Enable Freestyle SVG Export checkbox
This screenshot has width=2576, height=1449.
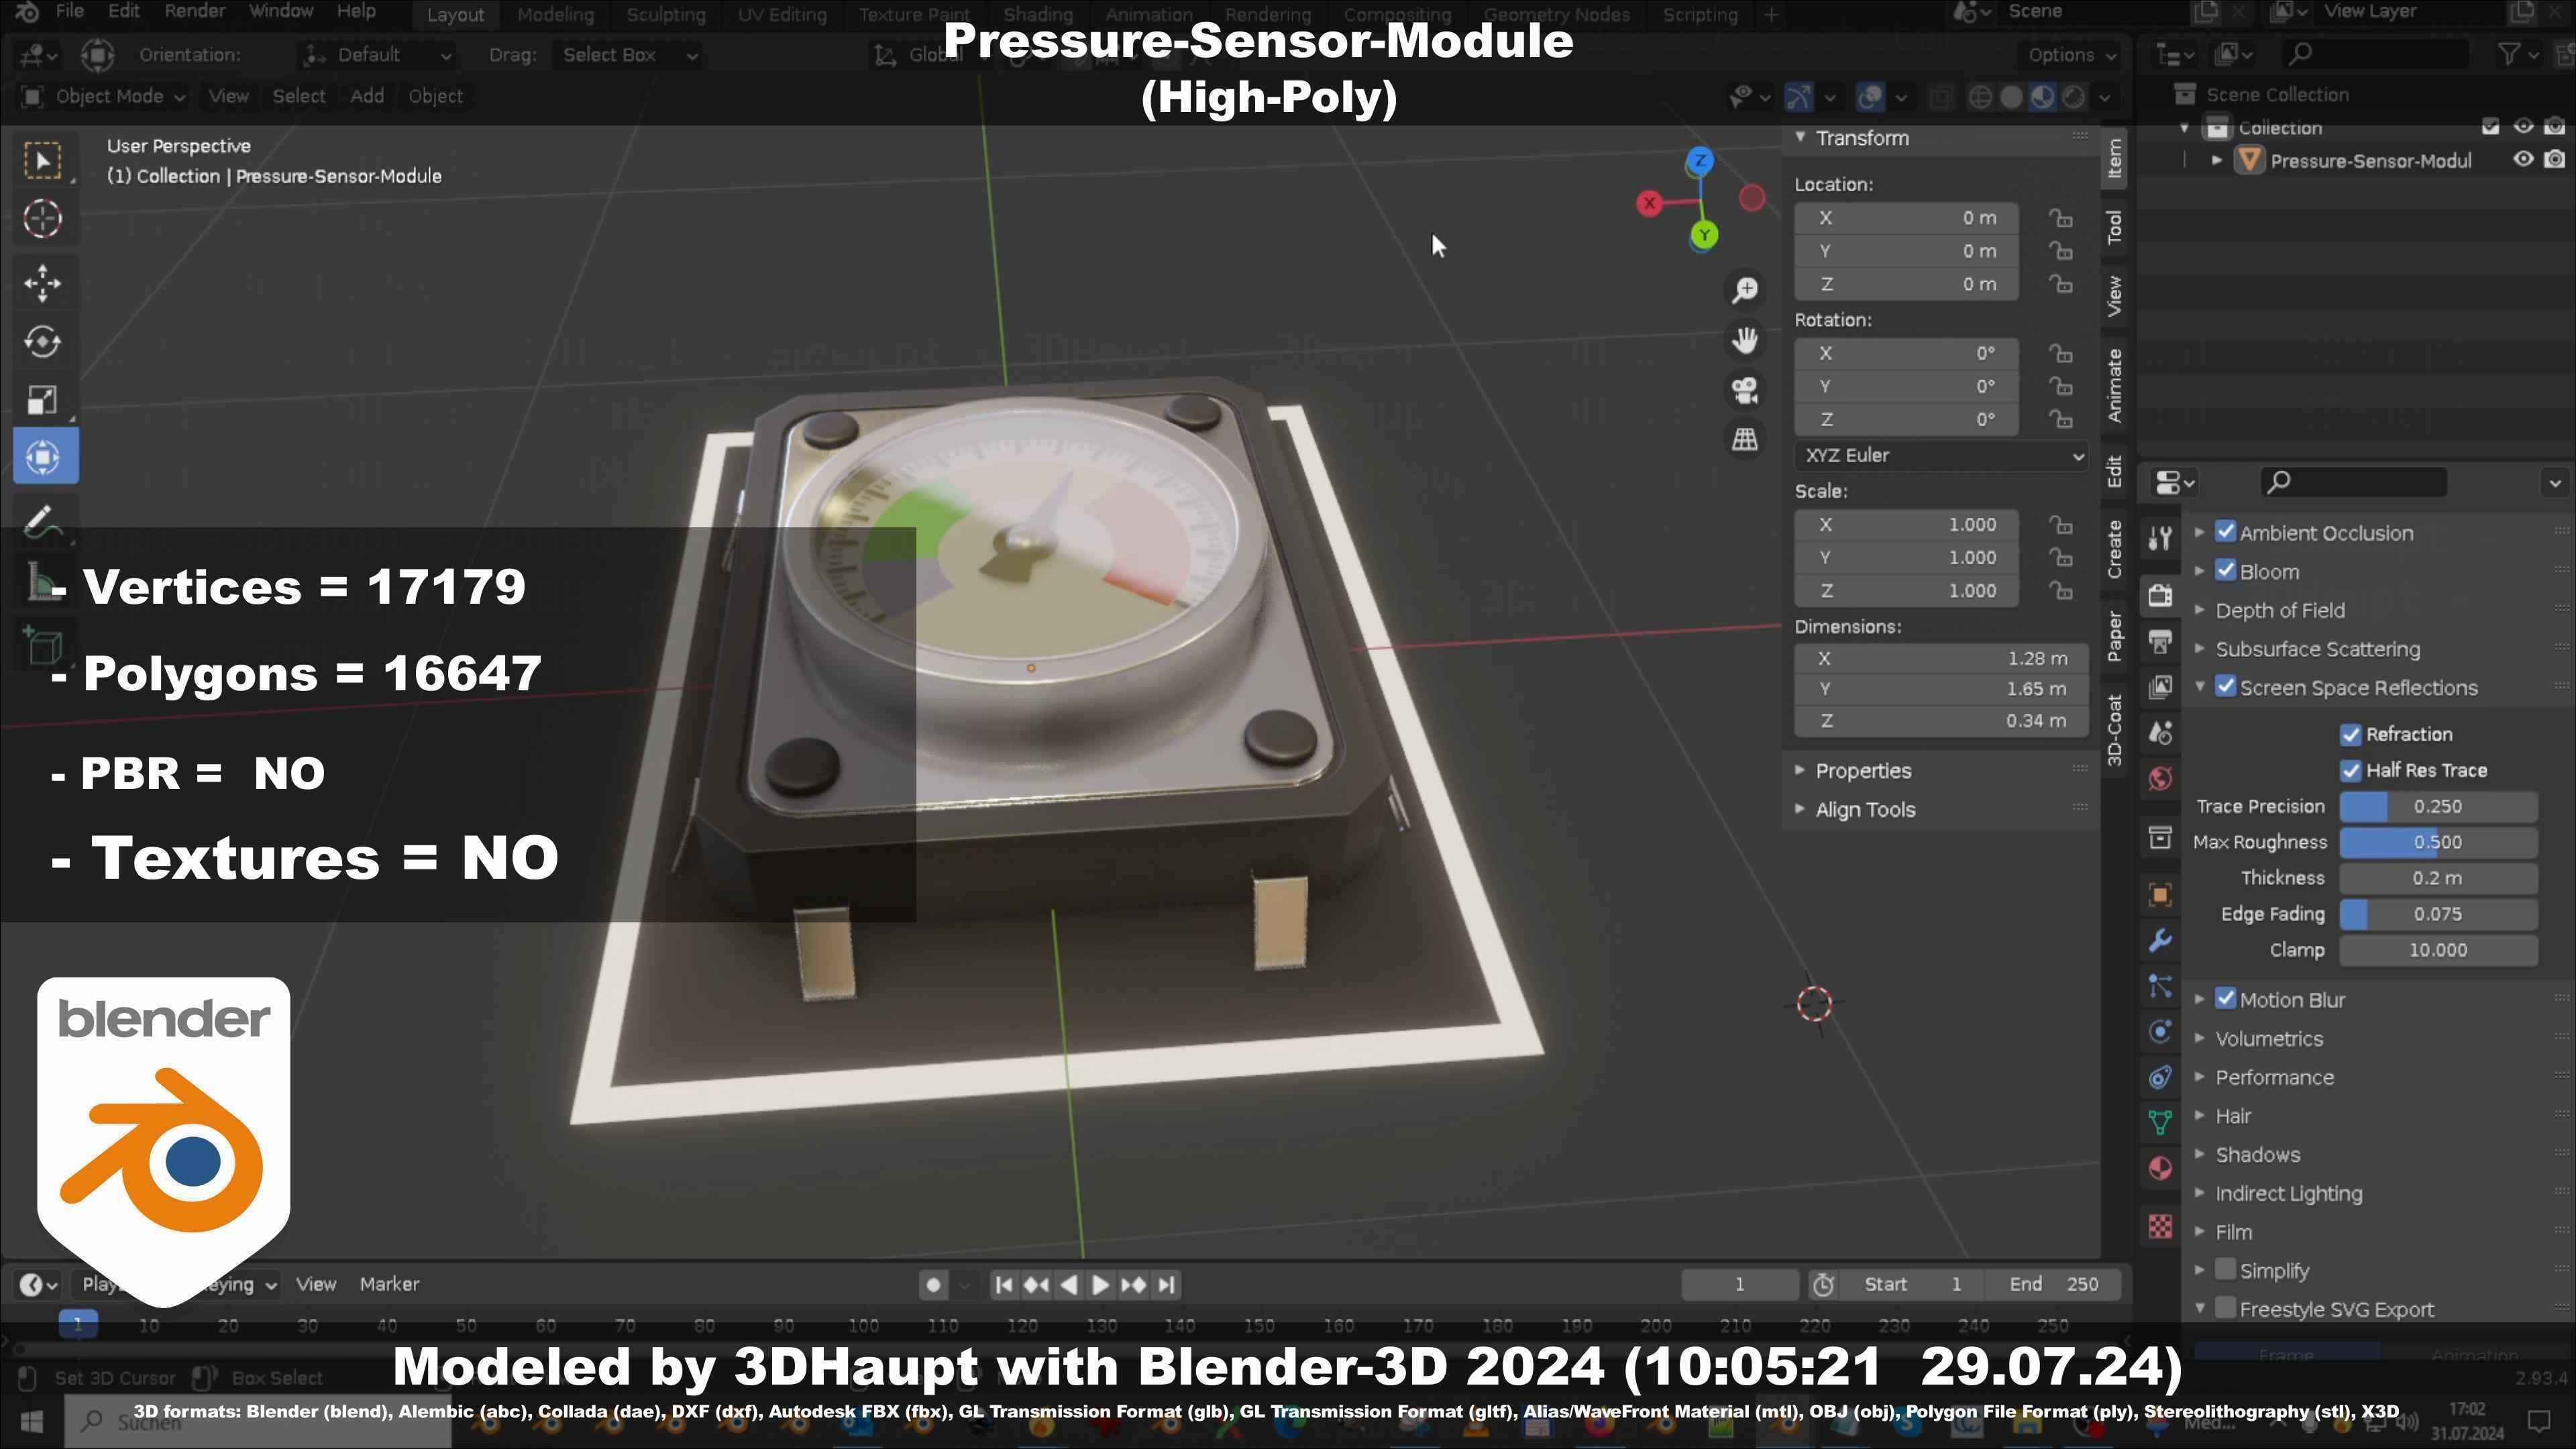(2226, 1308)
